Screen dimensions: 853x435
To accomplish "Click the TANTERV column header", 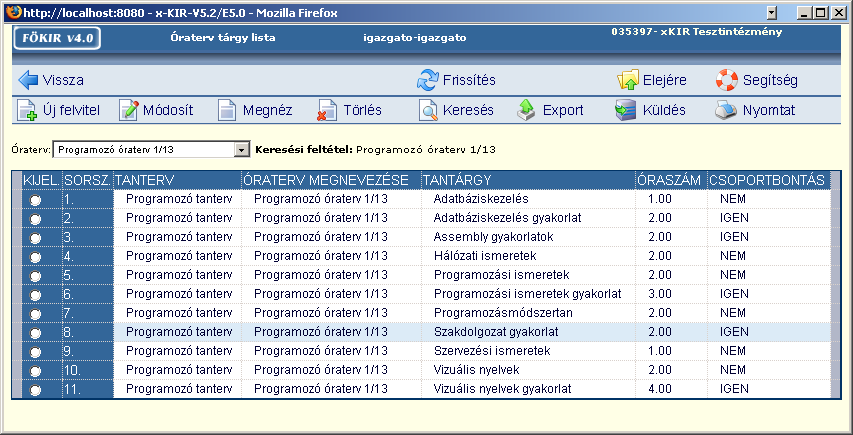I will 177,180.
